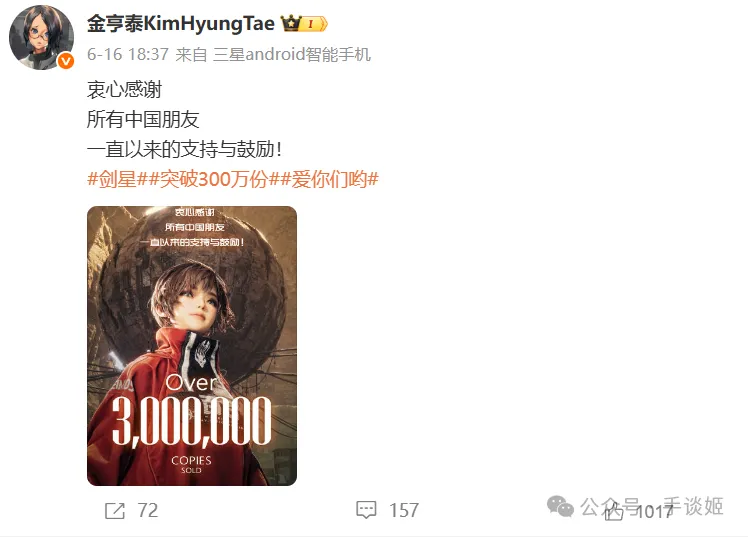Open the 金亨泰KimHyungTae username link

click(181, 23)
